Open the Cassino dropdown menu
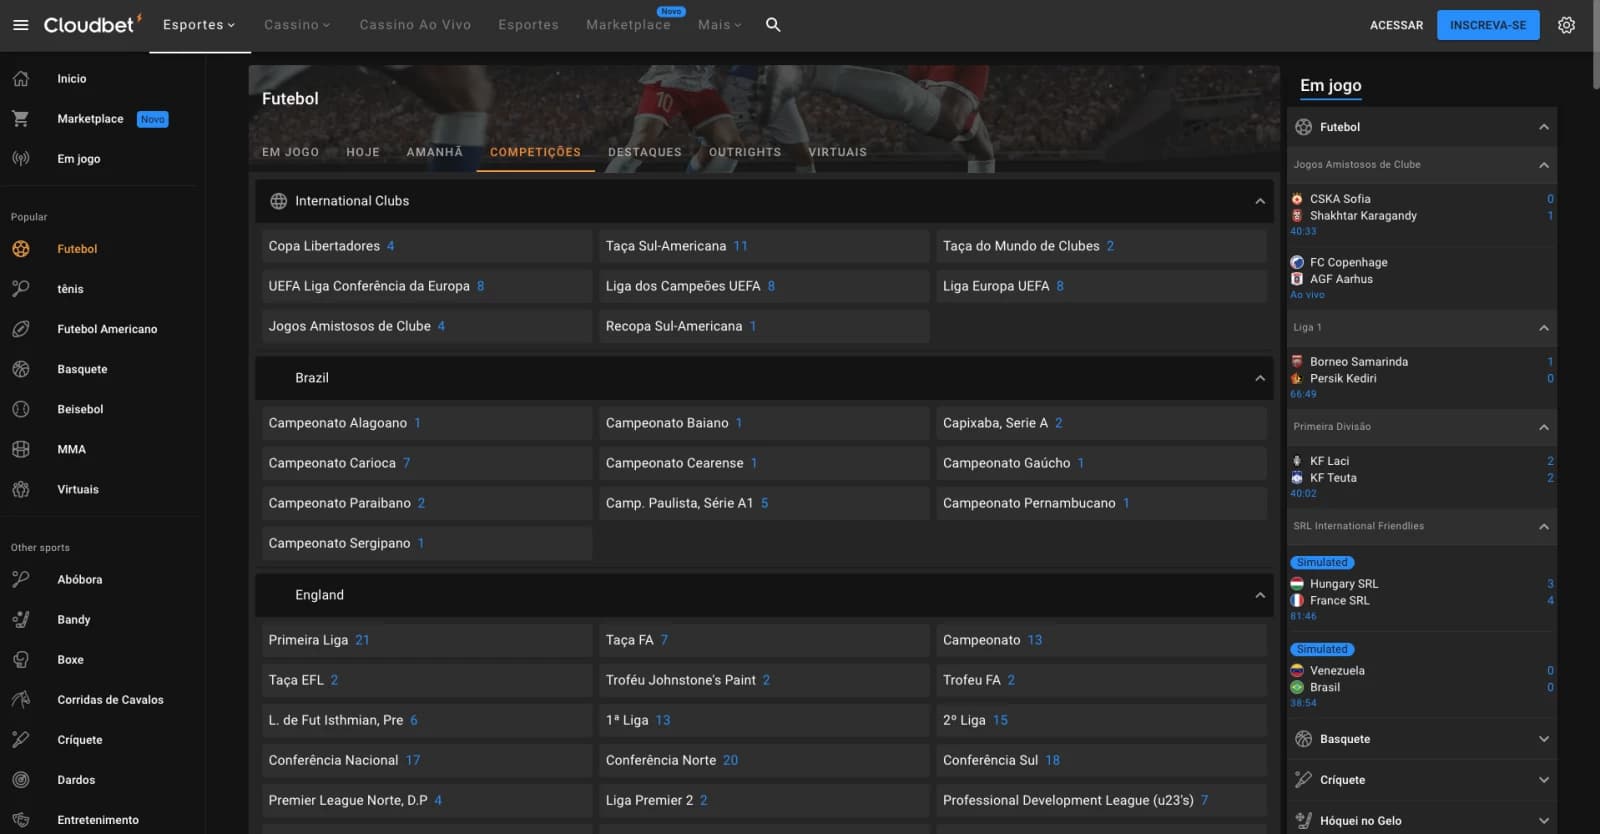 (x=297, y=25)
